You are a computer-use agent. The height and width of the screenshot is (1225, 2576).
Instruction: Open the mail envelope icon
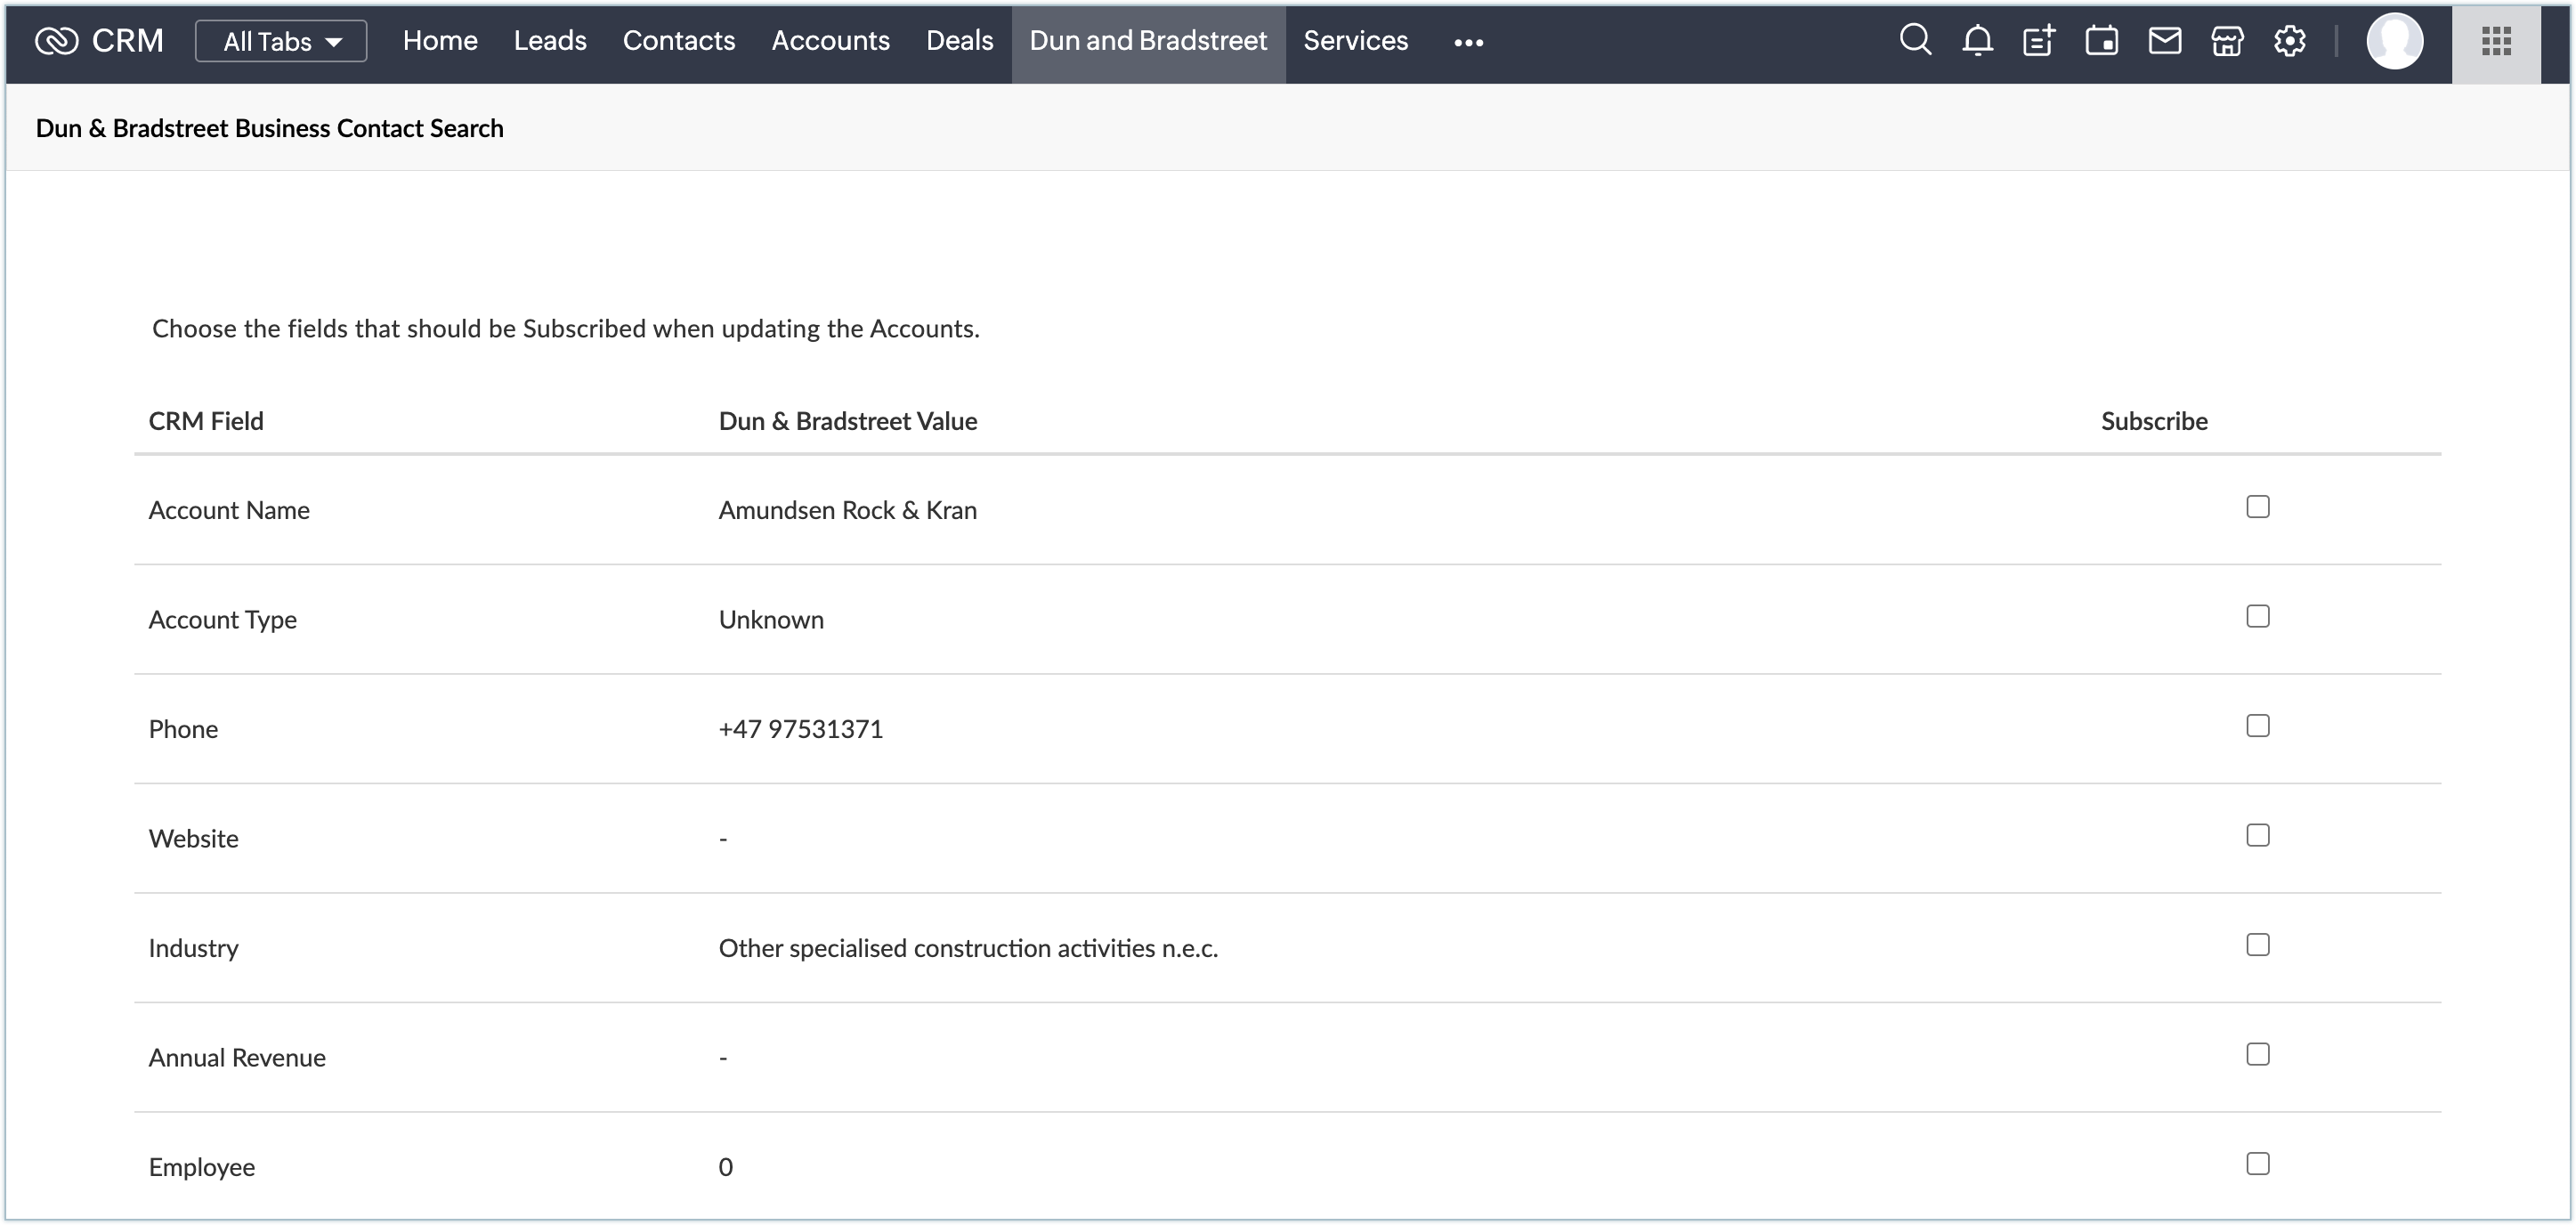pos(2164,41)
